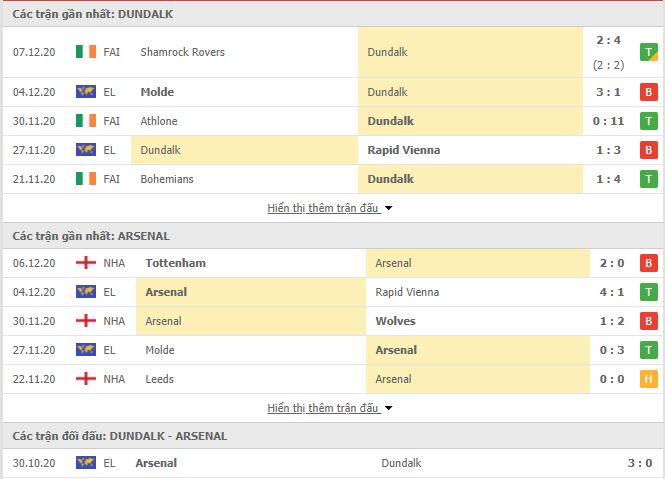Click the 0 : 0 score on Leeds row
The height and width of the screenshot is (479, 665).
612,378
